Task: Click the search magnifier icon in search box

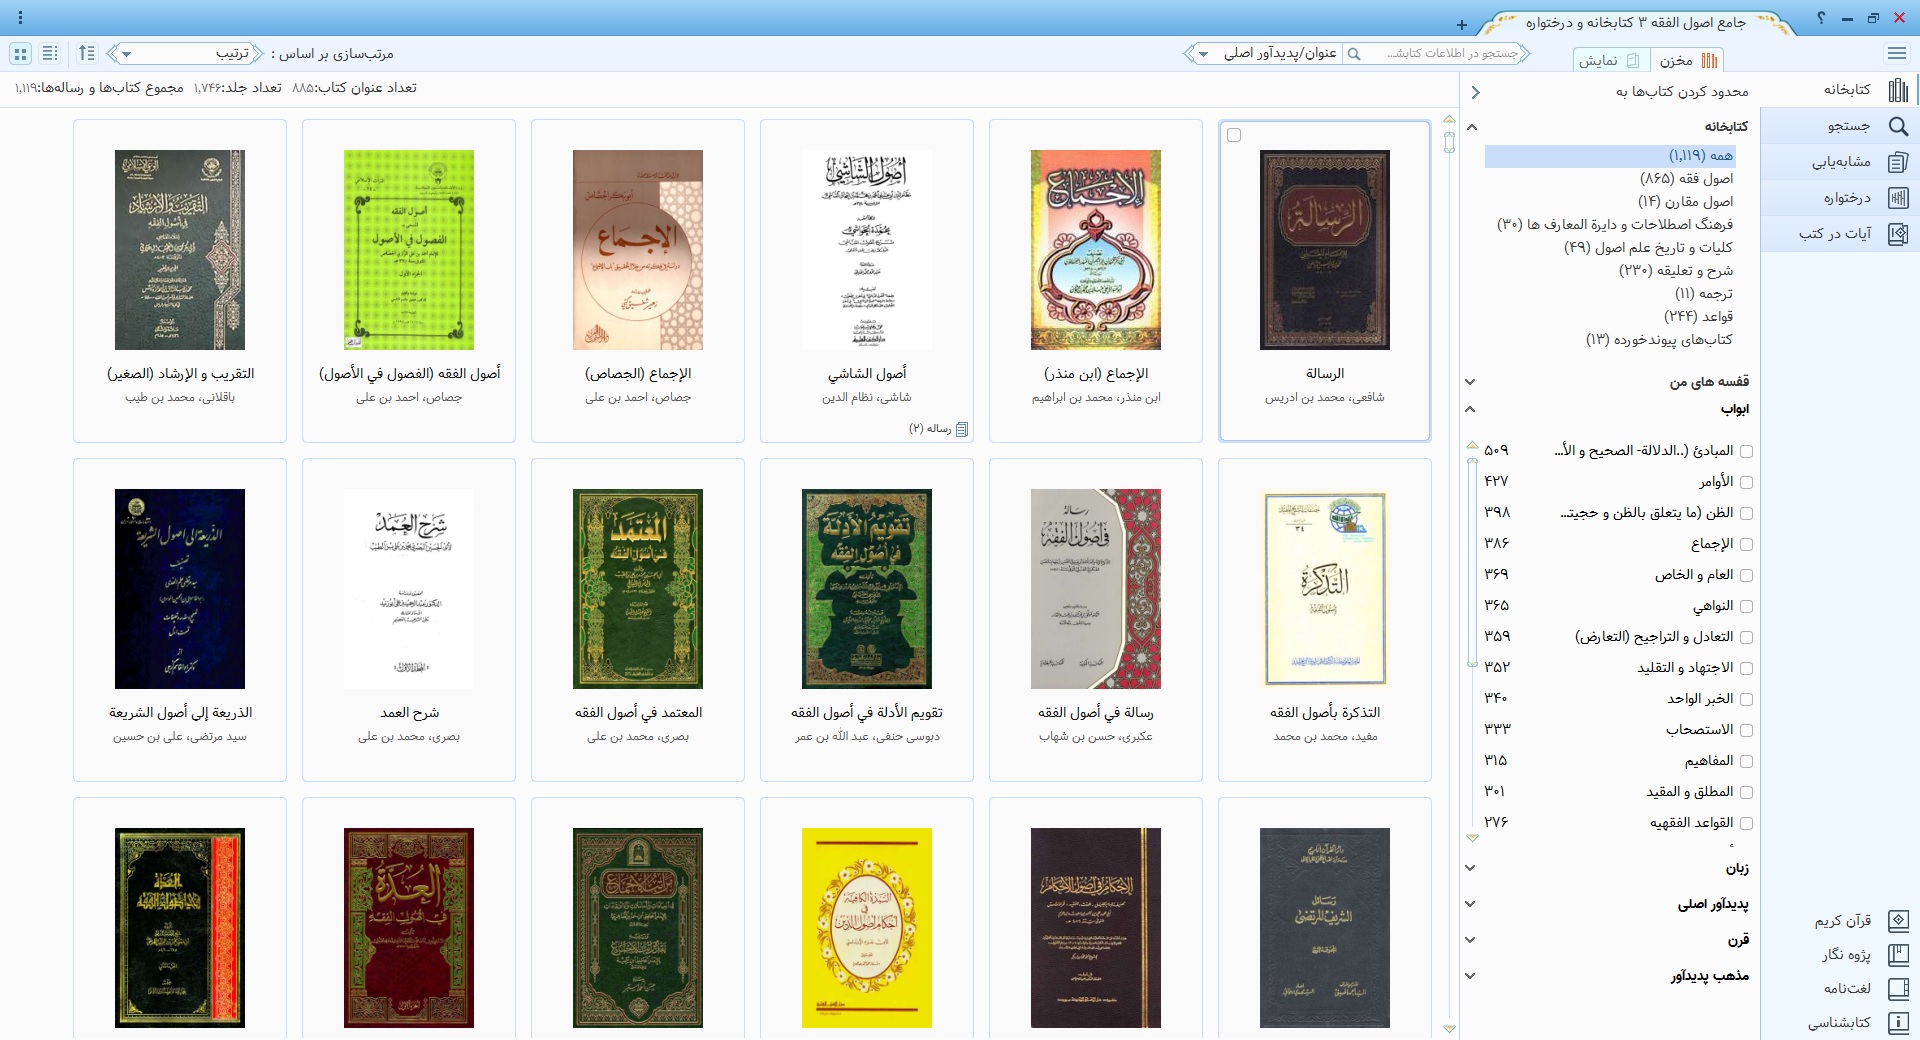Action: click(1354, 54)
